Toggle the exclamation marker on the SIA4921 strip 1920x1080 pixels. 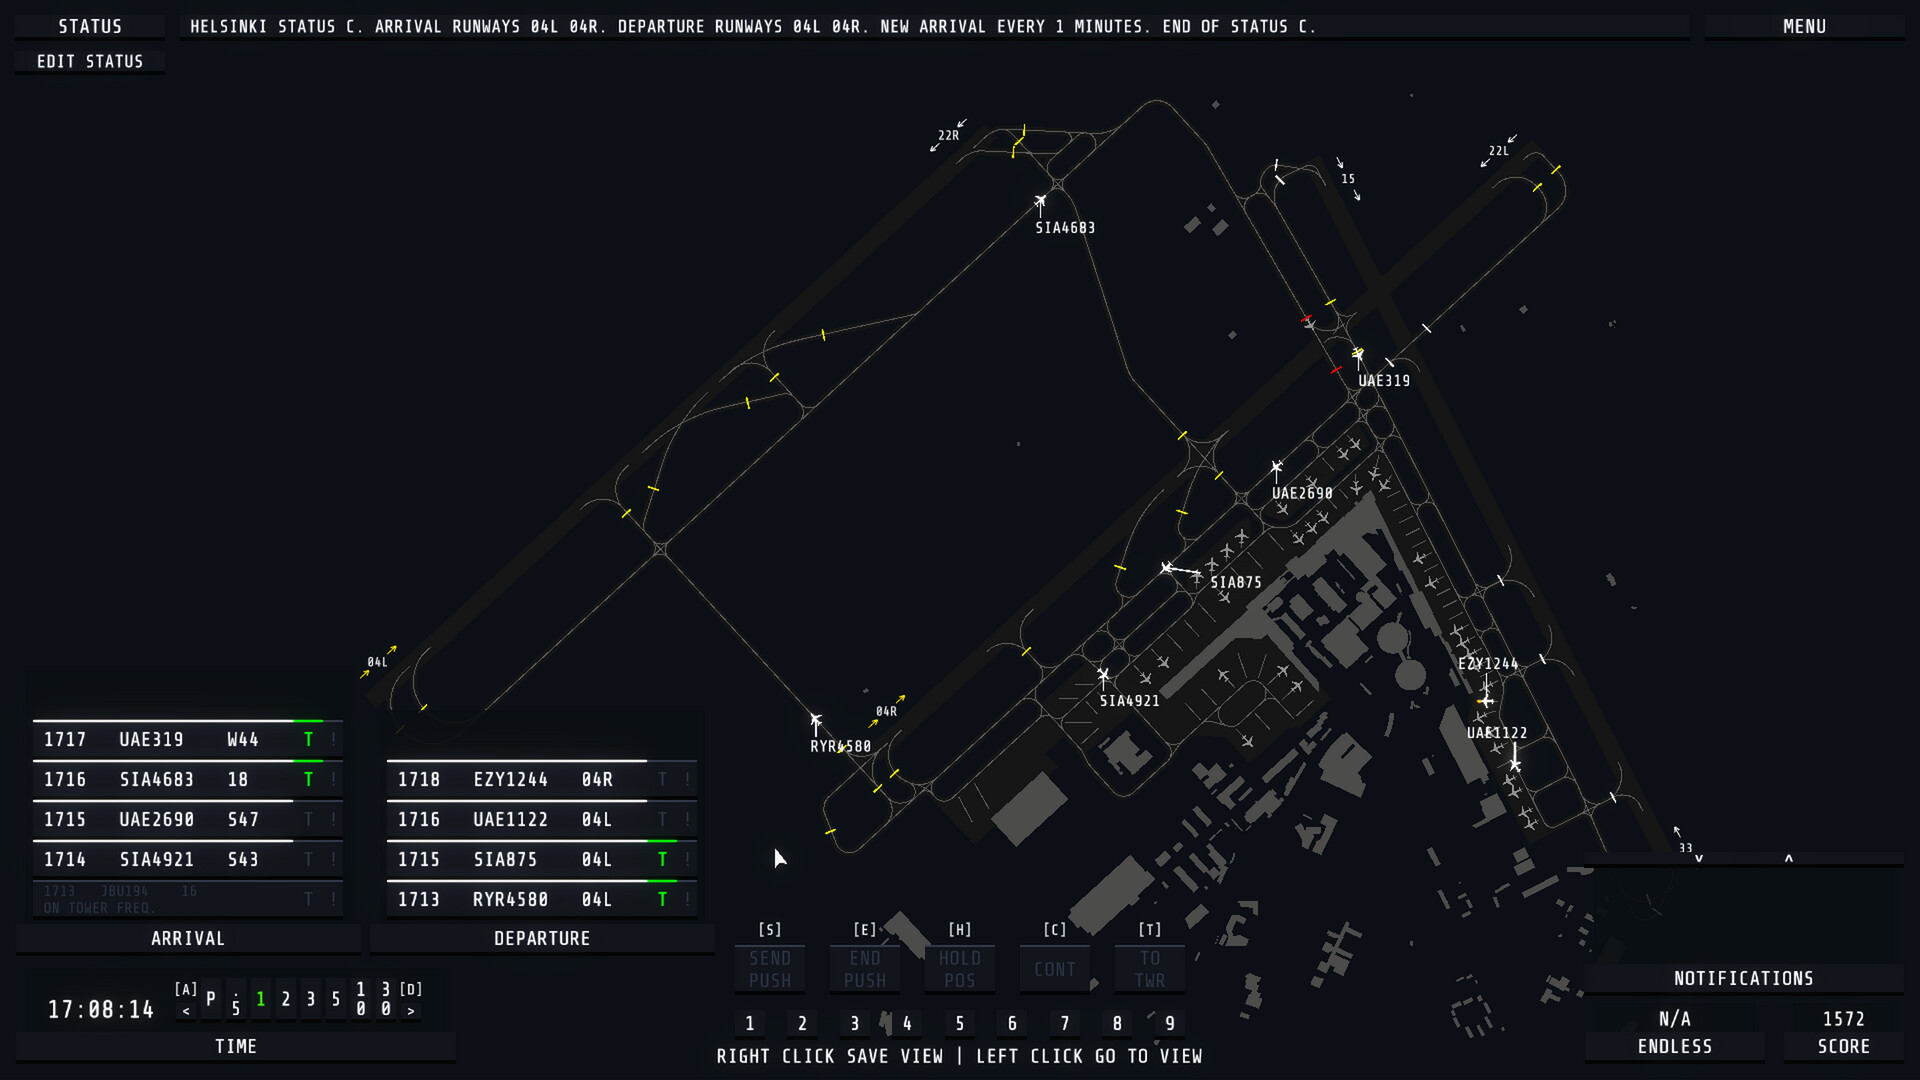click(334, 859)
